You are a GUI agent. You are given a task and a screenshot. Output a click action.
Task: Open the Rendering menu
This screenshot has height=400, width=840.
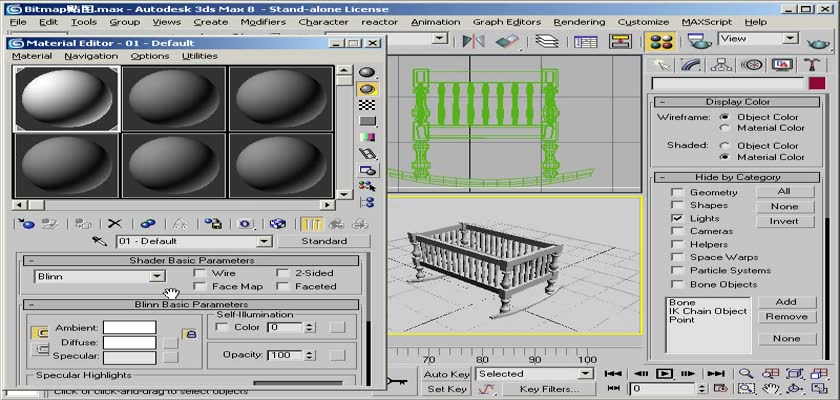click(x=579, y=22)
